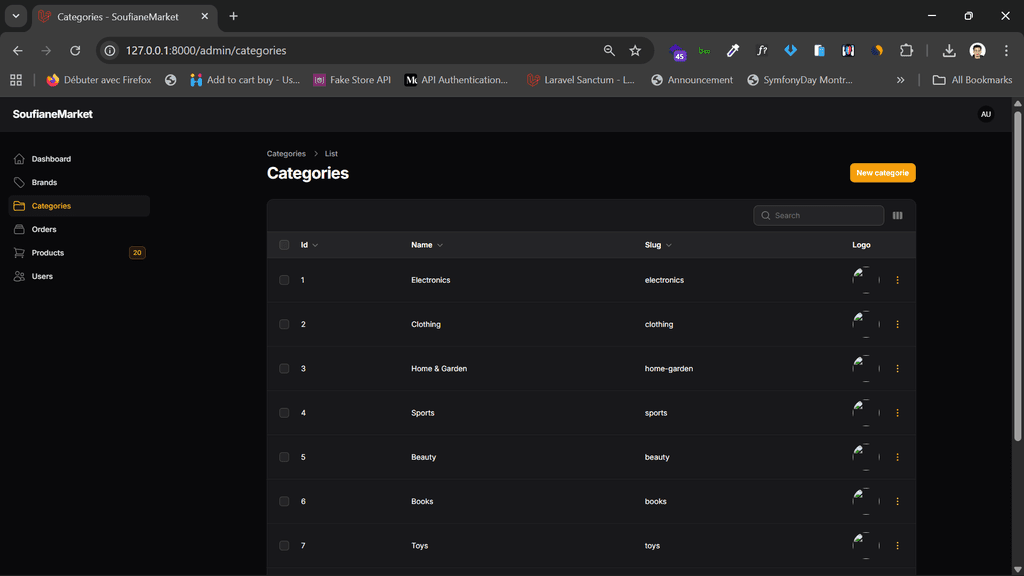Image resolution: width=1024 pixels, height=576 pixels.
Task: Click the Dashboard home icon in sidebar
Action: pyautogui.click(x=19, y=159)
